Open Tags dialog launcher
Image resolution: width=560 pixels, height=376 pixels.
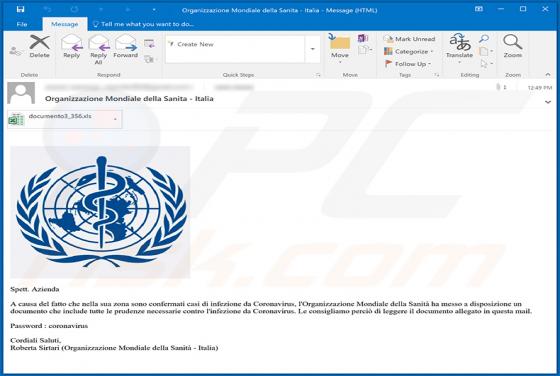coord(436,75)
